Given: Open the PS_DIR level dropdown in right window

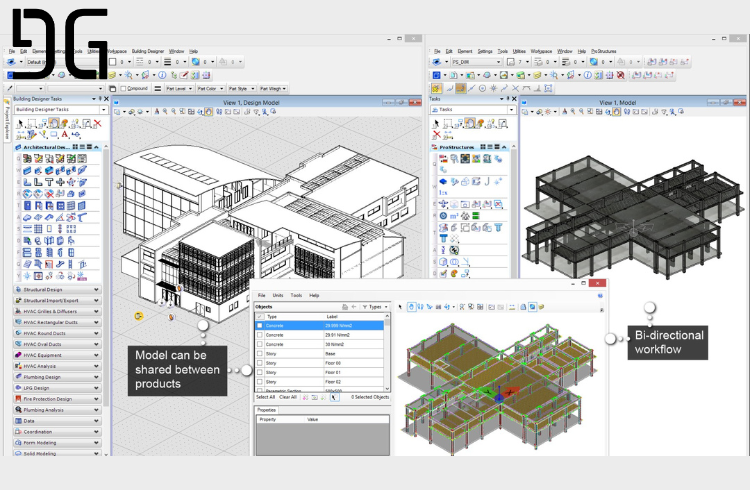Looking at the screenshot, I should (x=476, y=62).
